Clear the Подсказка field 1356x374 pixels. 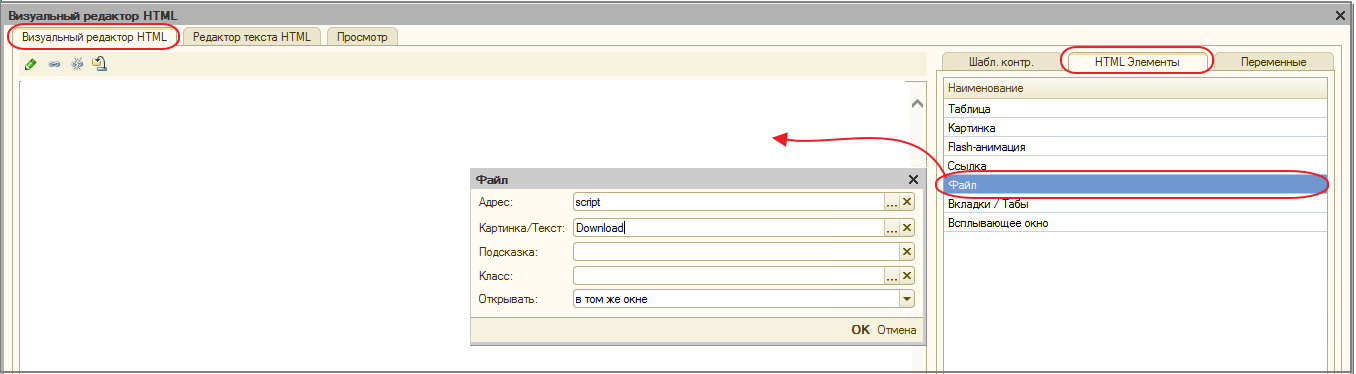coord(907,251)
